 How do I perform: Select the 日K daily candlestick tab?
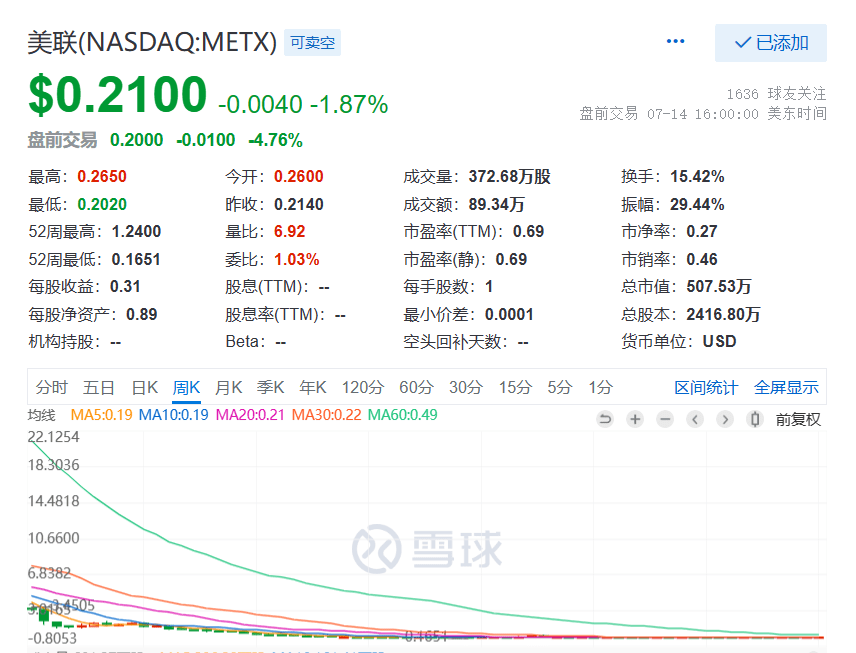coord(145,388)
